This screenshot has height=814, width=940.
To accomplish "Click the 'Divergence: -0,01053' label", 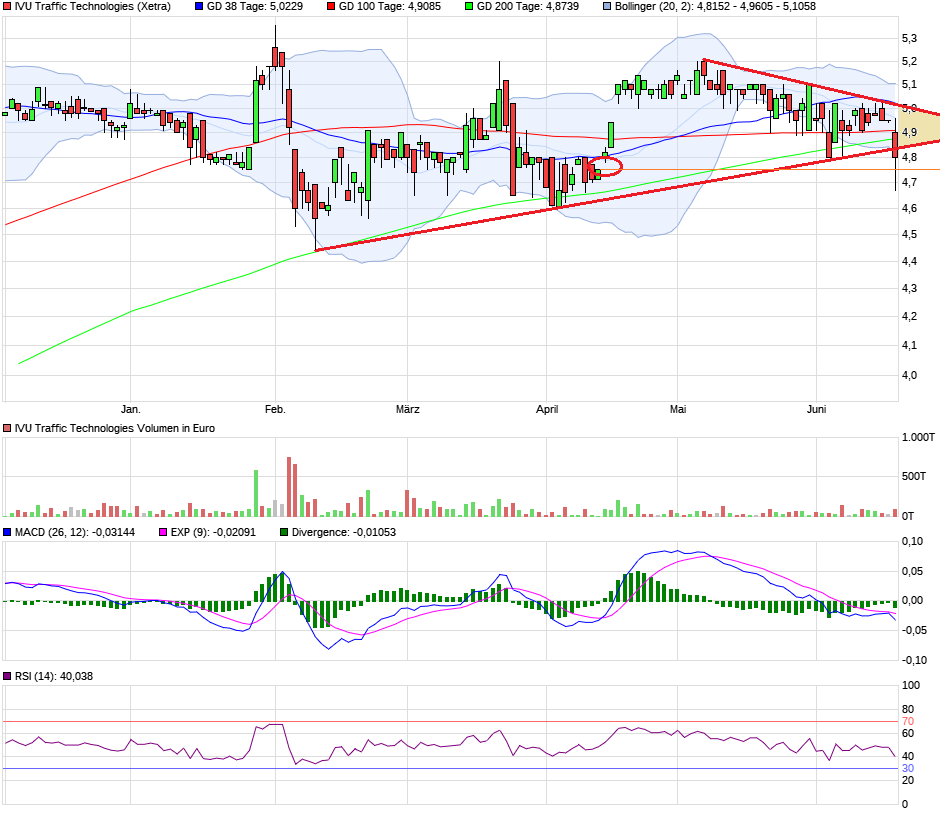I will pos(344,532).
